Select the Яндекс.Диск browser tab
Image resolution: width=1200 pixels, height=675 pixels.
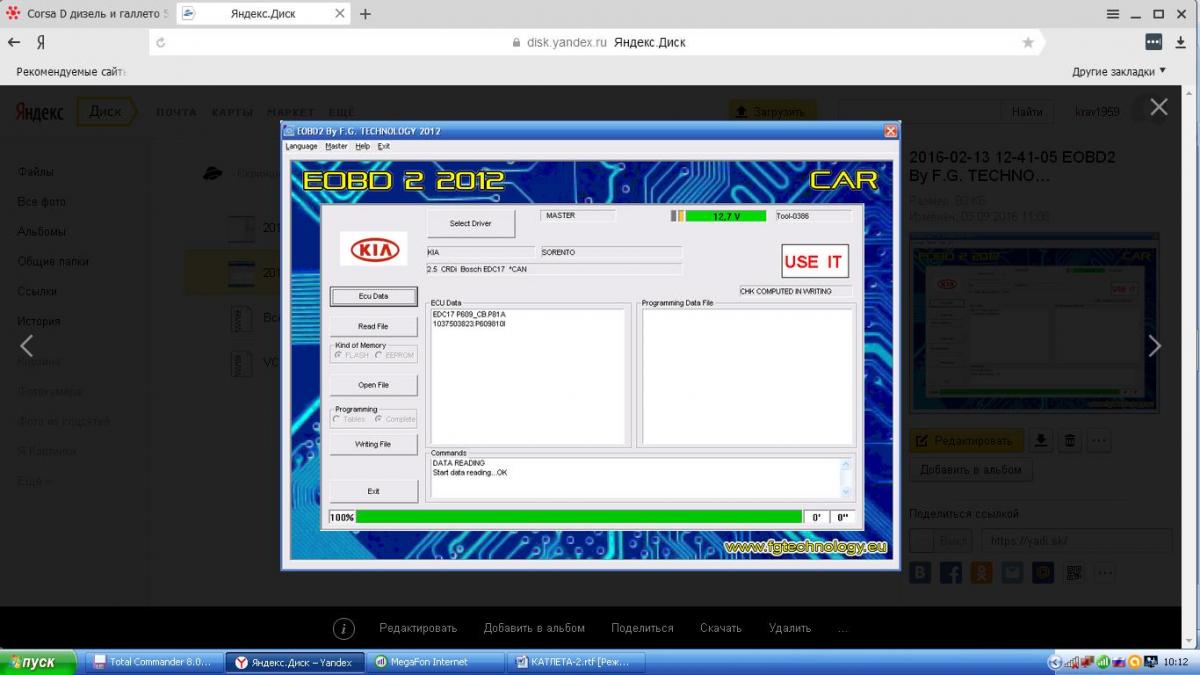click(262, 14)
